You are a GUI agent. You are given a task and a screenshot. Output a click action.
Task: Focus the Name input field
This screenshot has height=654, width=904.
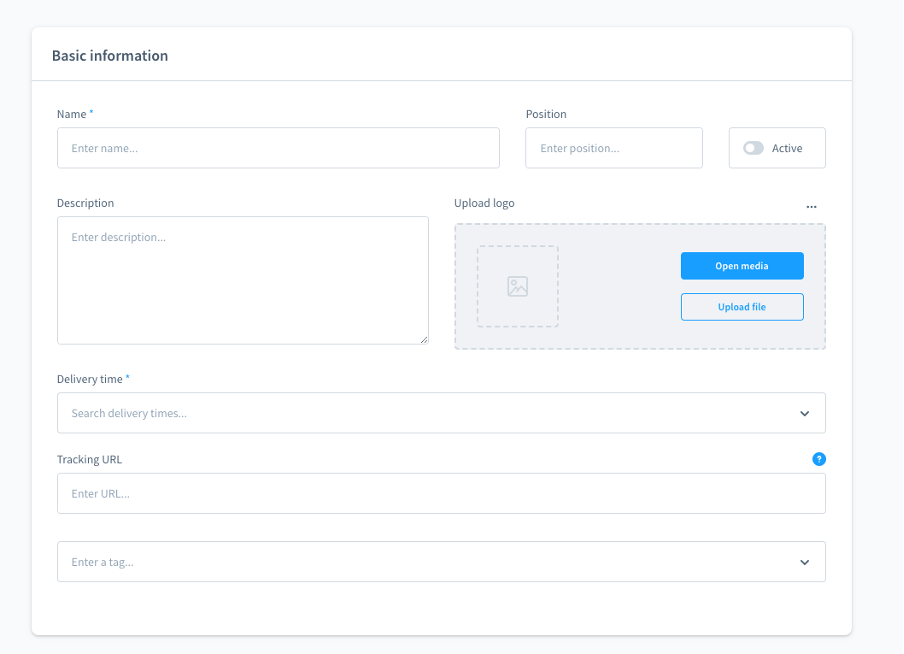point(278,148)
